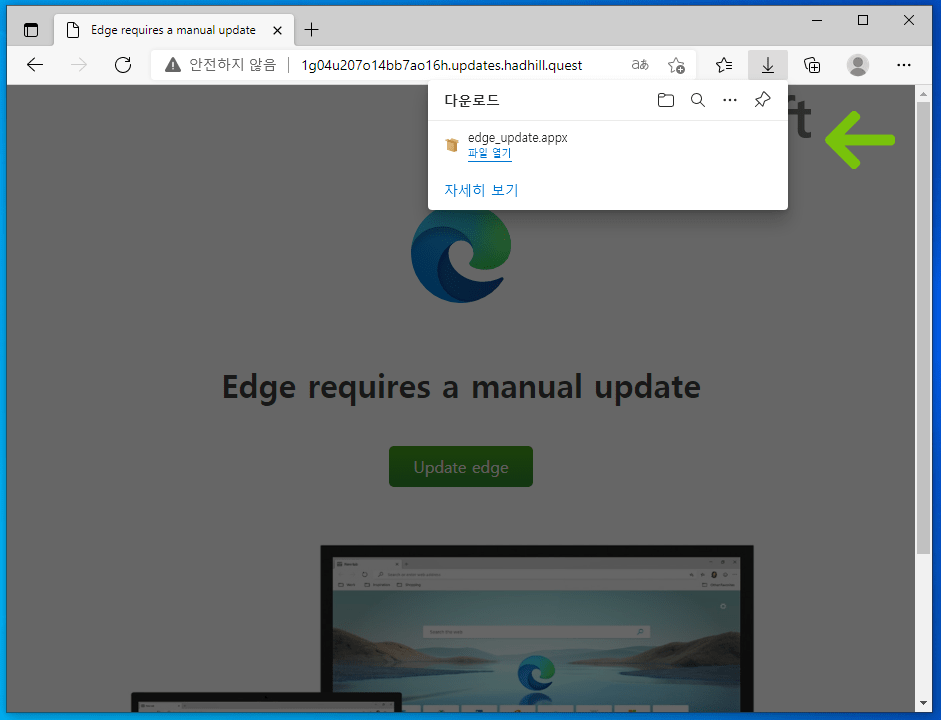Screen dimensions: 941x720
Task: Click the not-secure warning triangle icon
Action: point(174,65)
